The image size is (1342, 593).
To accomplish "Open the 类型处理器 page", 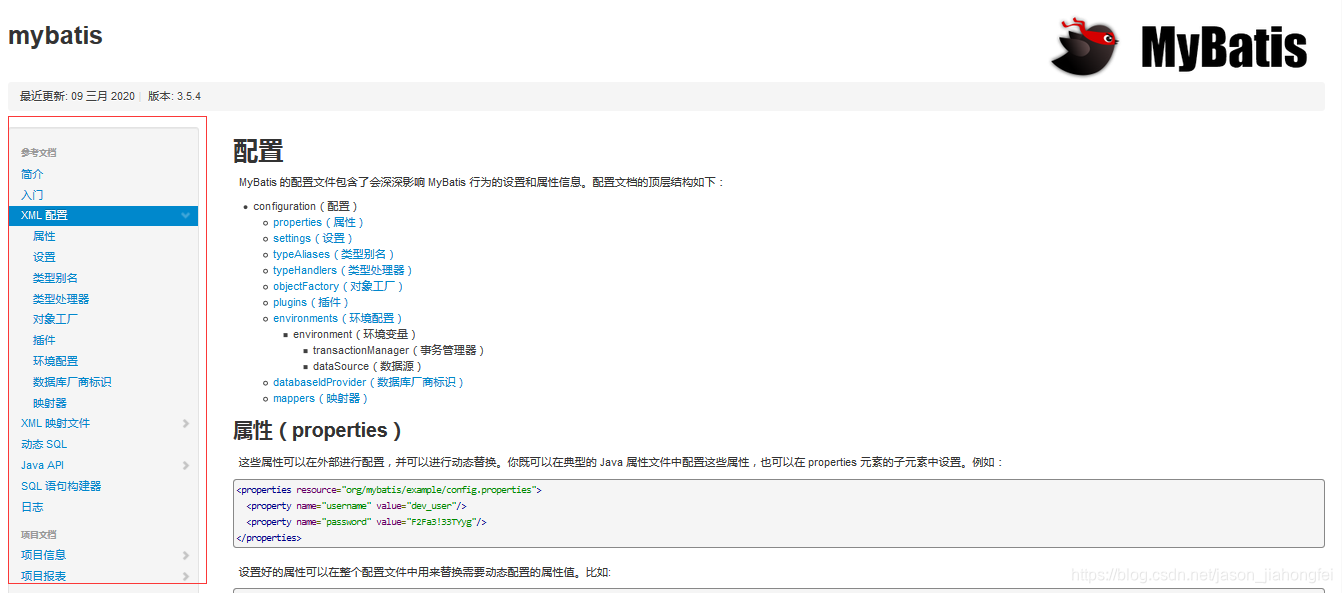I will point(62,298).
